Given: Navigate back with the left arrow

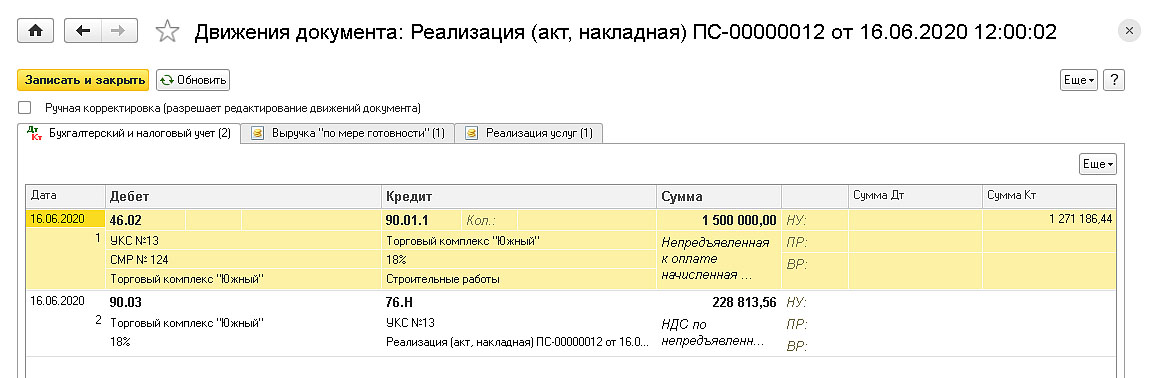Looking at the screenshot, I should tap(84, 31).
